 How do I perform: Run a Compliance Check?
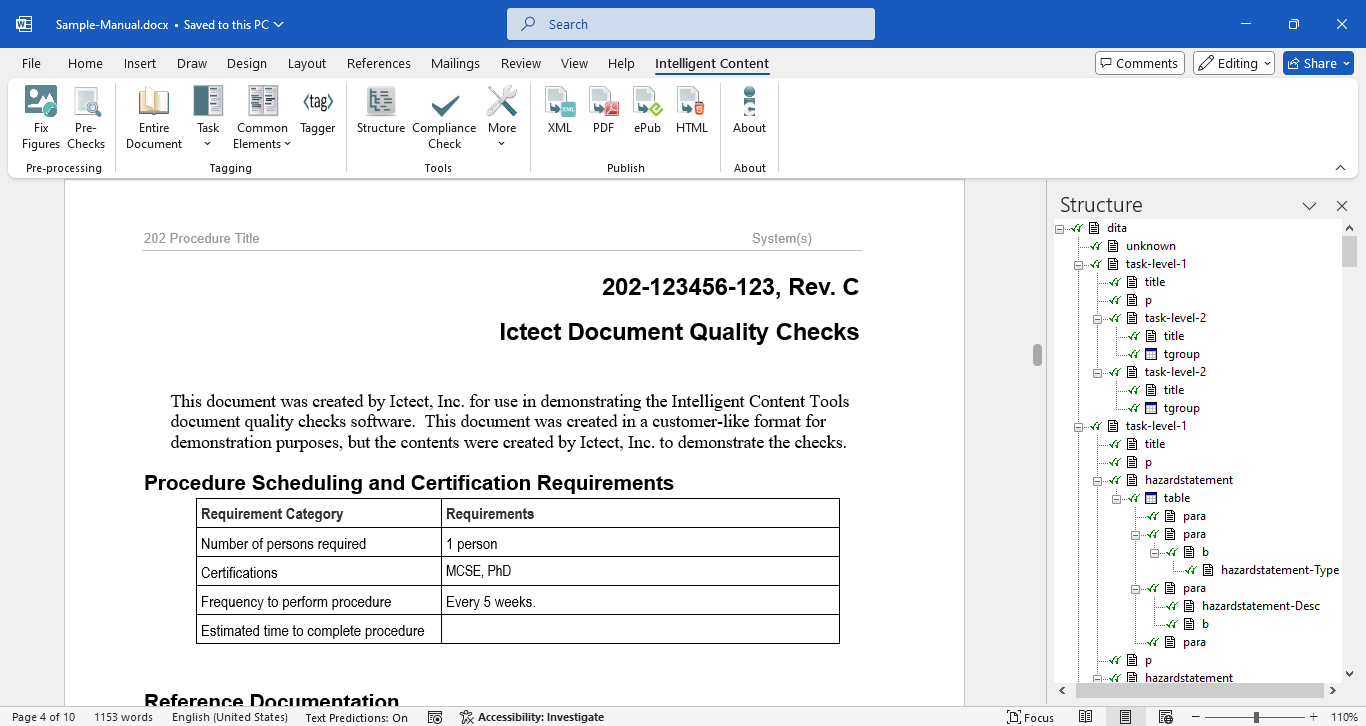click(x=443, y=116)
